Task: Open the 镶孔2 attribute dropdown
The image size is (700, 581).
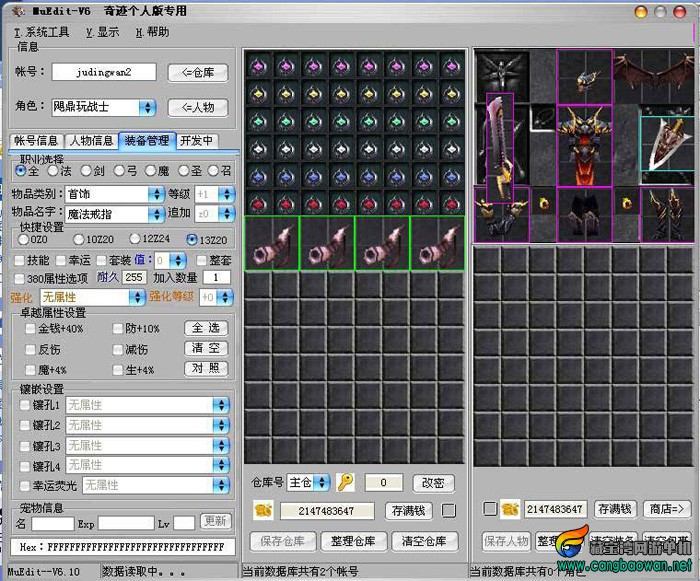Action: [x=221, y=425]
